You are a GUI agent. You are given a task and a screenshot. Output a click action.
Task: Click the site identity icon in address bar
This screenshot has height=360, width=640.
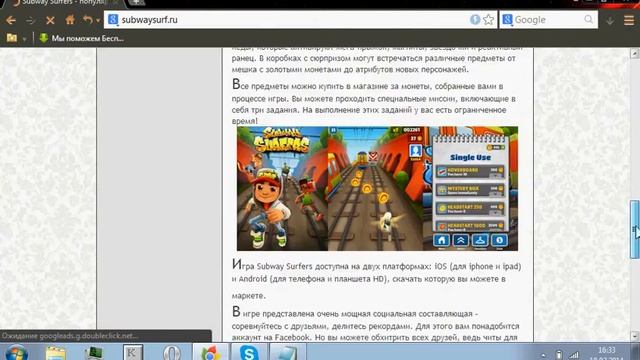tap(113, 20)
